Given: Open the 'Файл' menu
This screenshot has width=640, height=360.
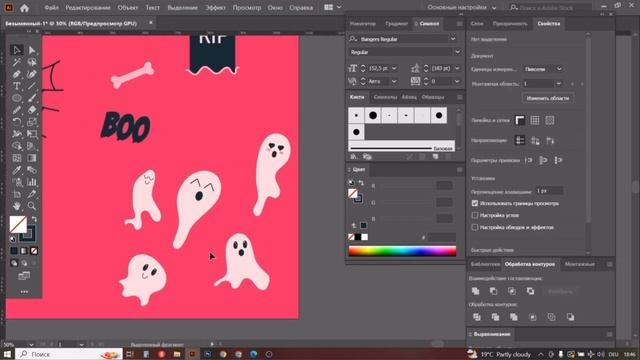Looking at the screenshot, I should [x=51, y=8].
